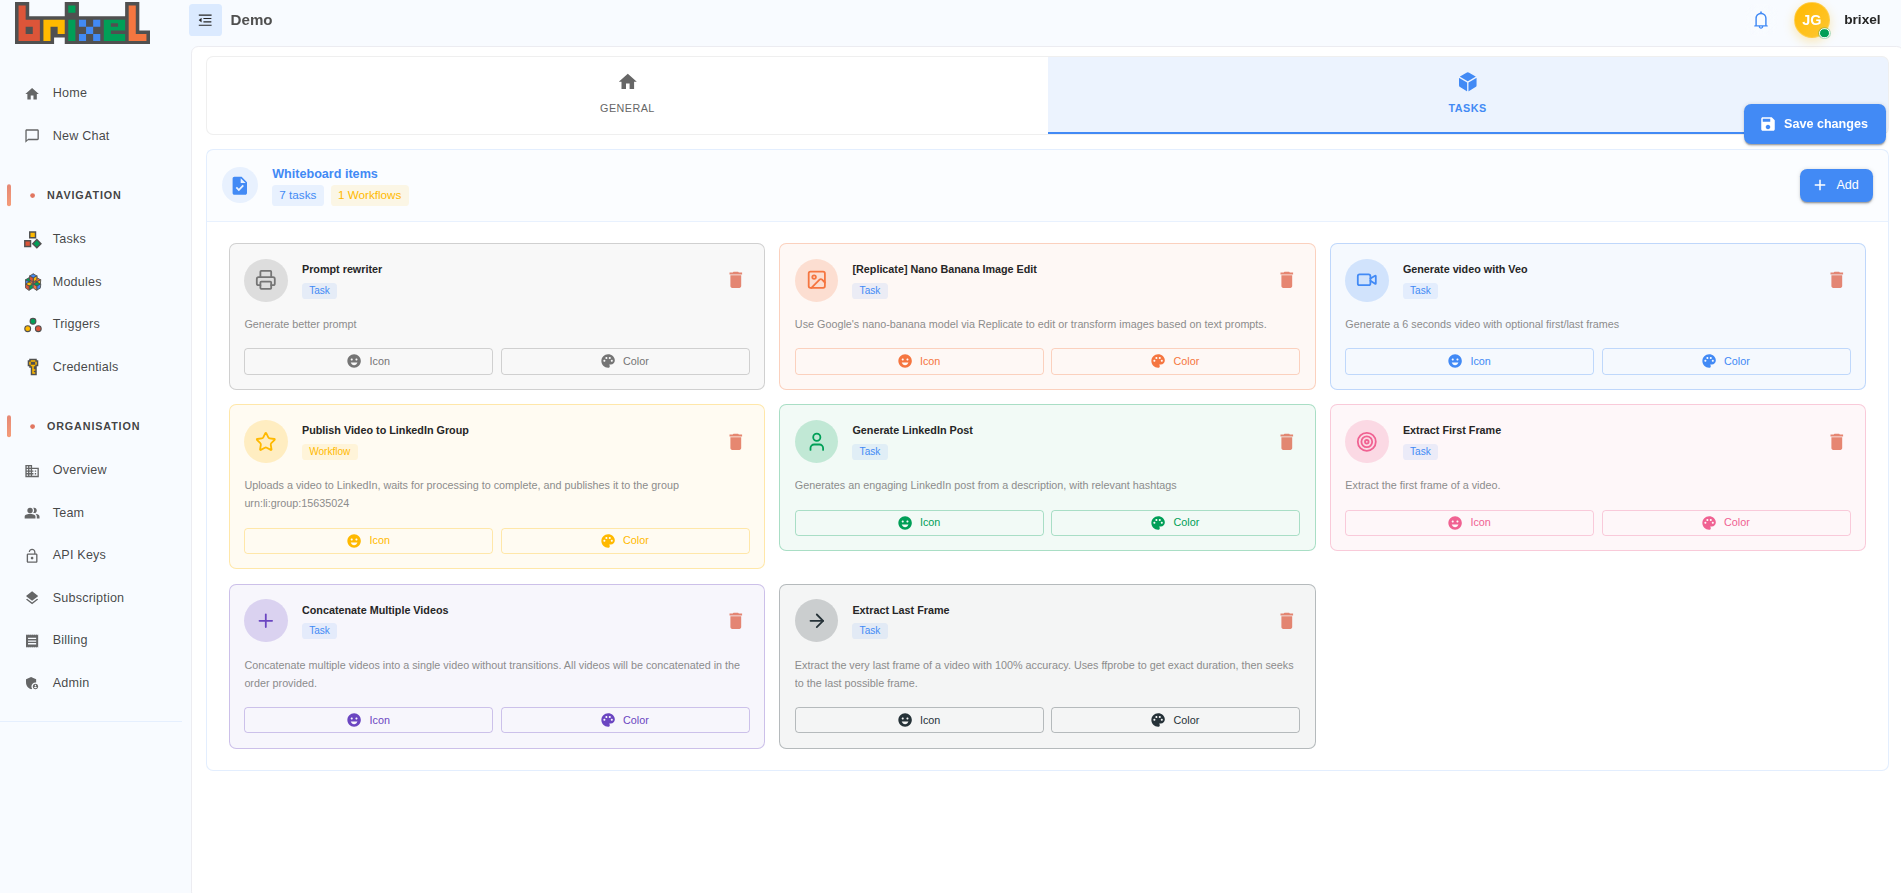Add a new whiteboard item

click(1835, 185)
